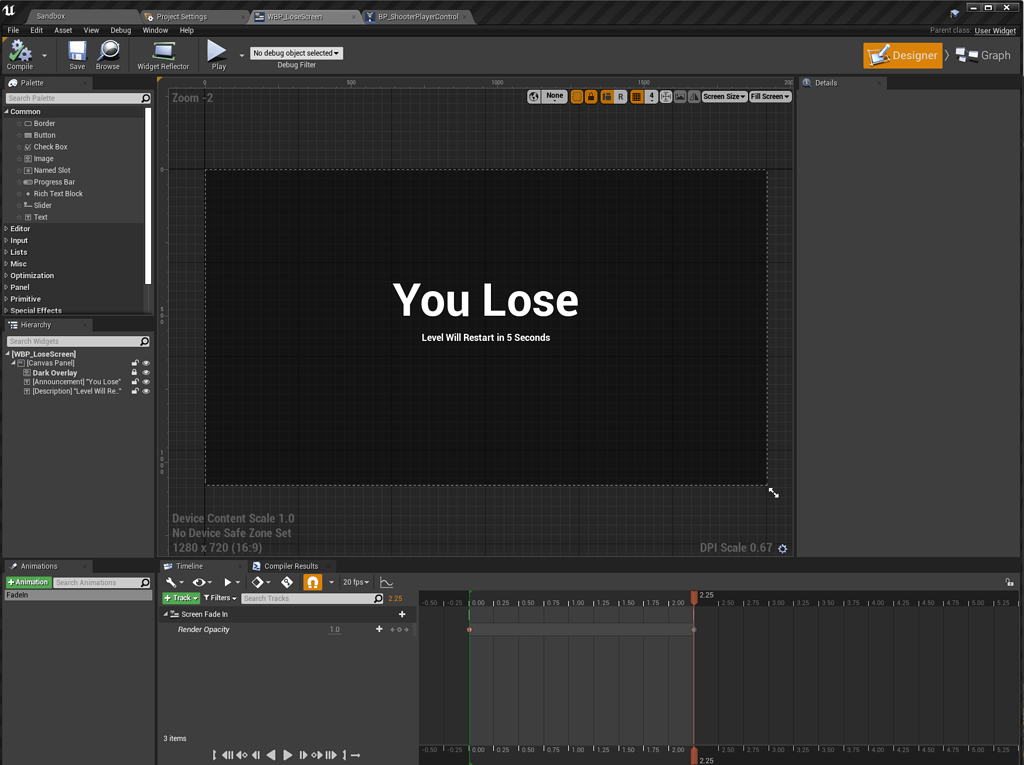Click the curve editor icon in Timeline
The width and height of the screenshot is (1024, 765).
386,582
